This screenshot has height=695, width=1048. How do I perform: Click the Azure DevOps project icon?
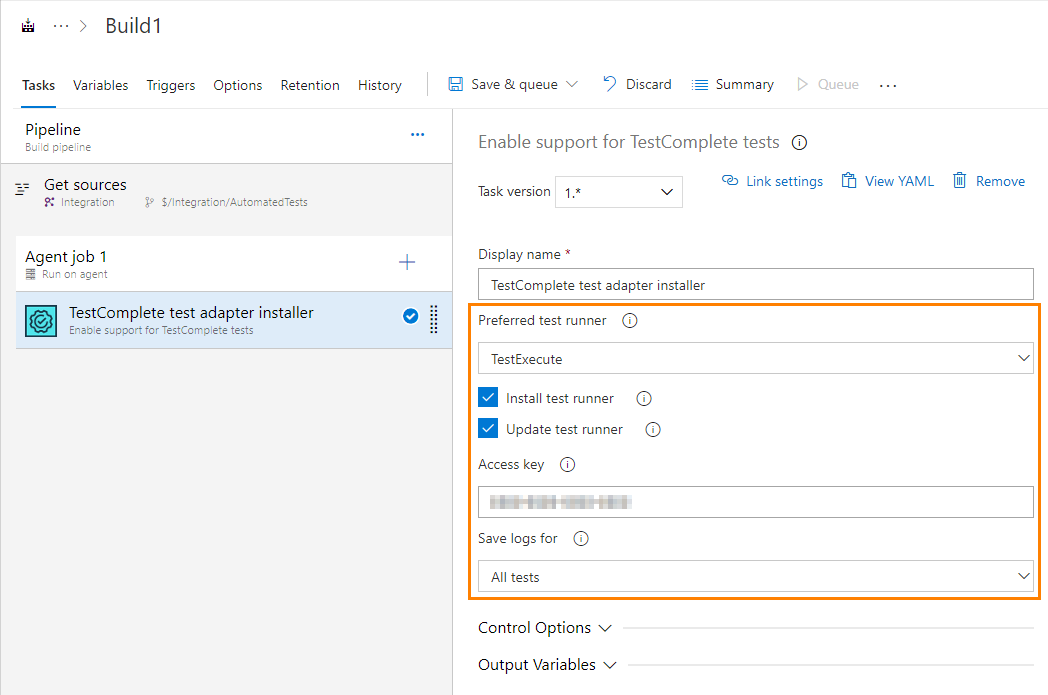click(28, 26)
